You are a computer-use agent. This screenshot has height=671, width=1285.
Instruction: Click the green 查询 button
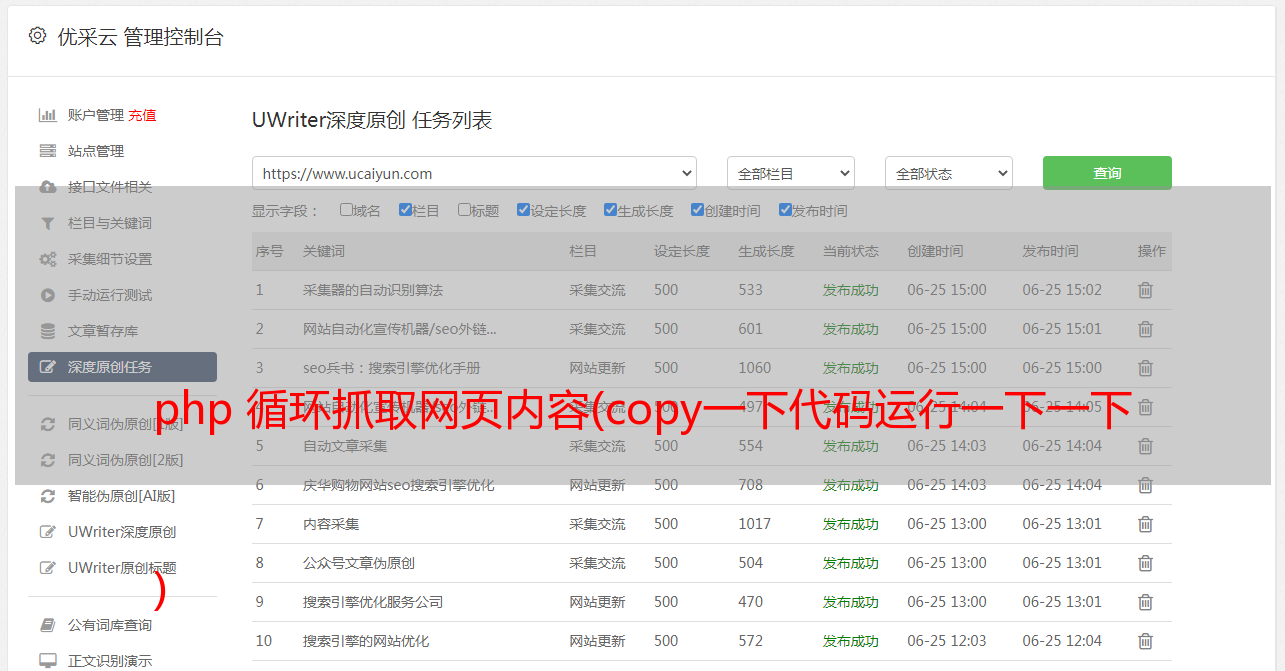[x=1107, y=173]
